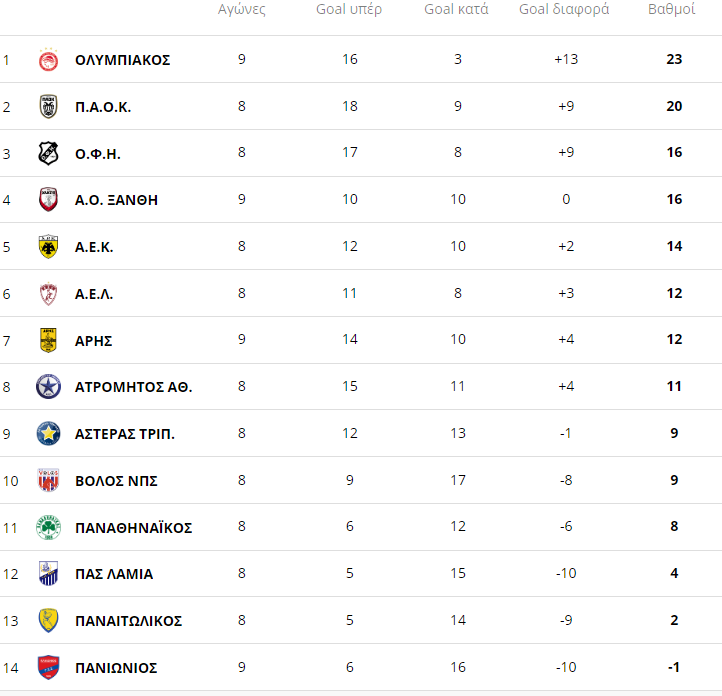
Task: Click the Α.Ε.Λ. team crest
Action: point(48,294)
